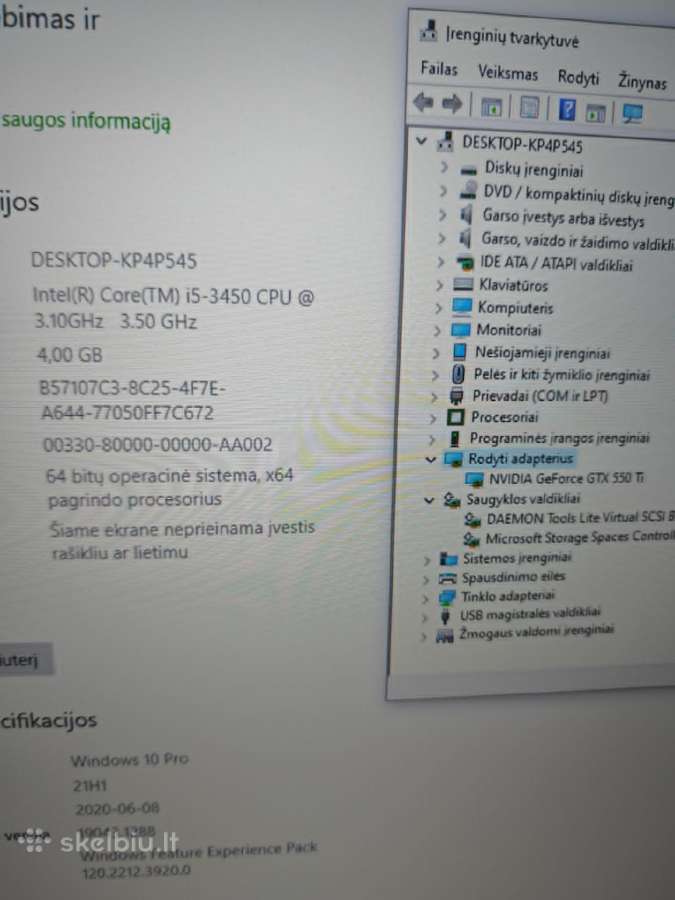Click the Windows 10 Pro edition text

point(129,760)
